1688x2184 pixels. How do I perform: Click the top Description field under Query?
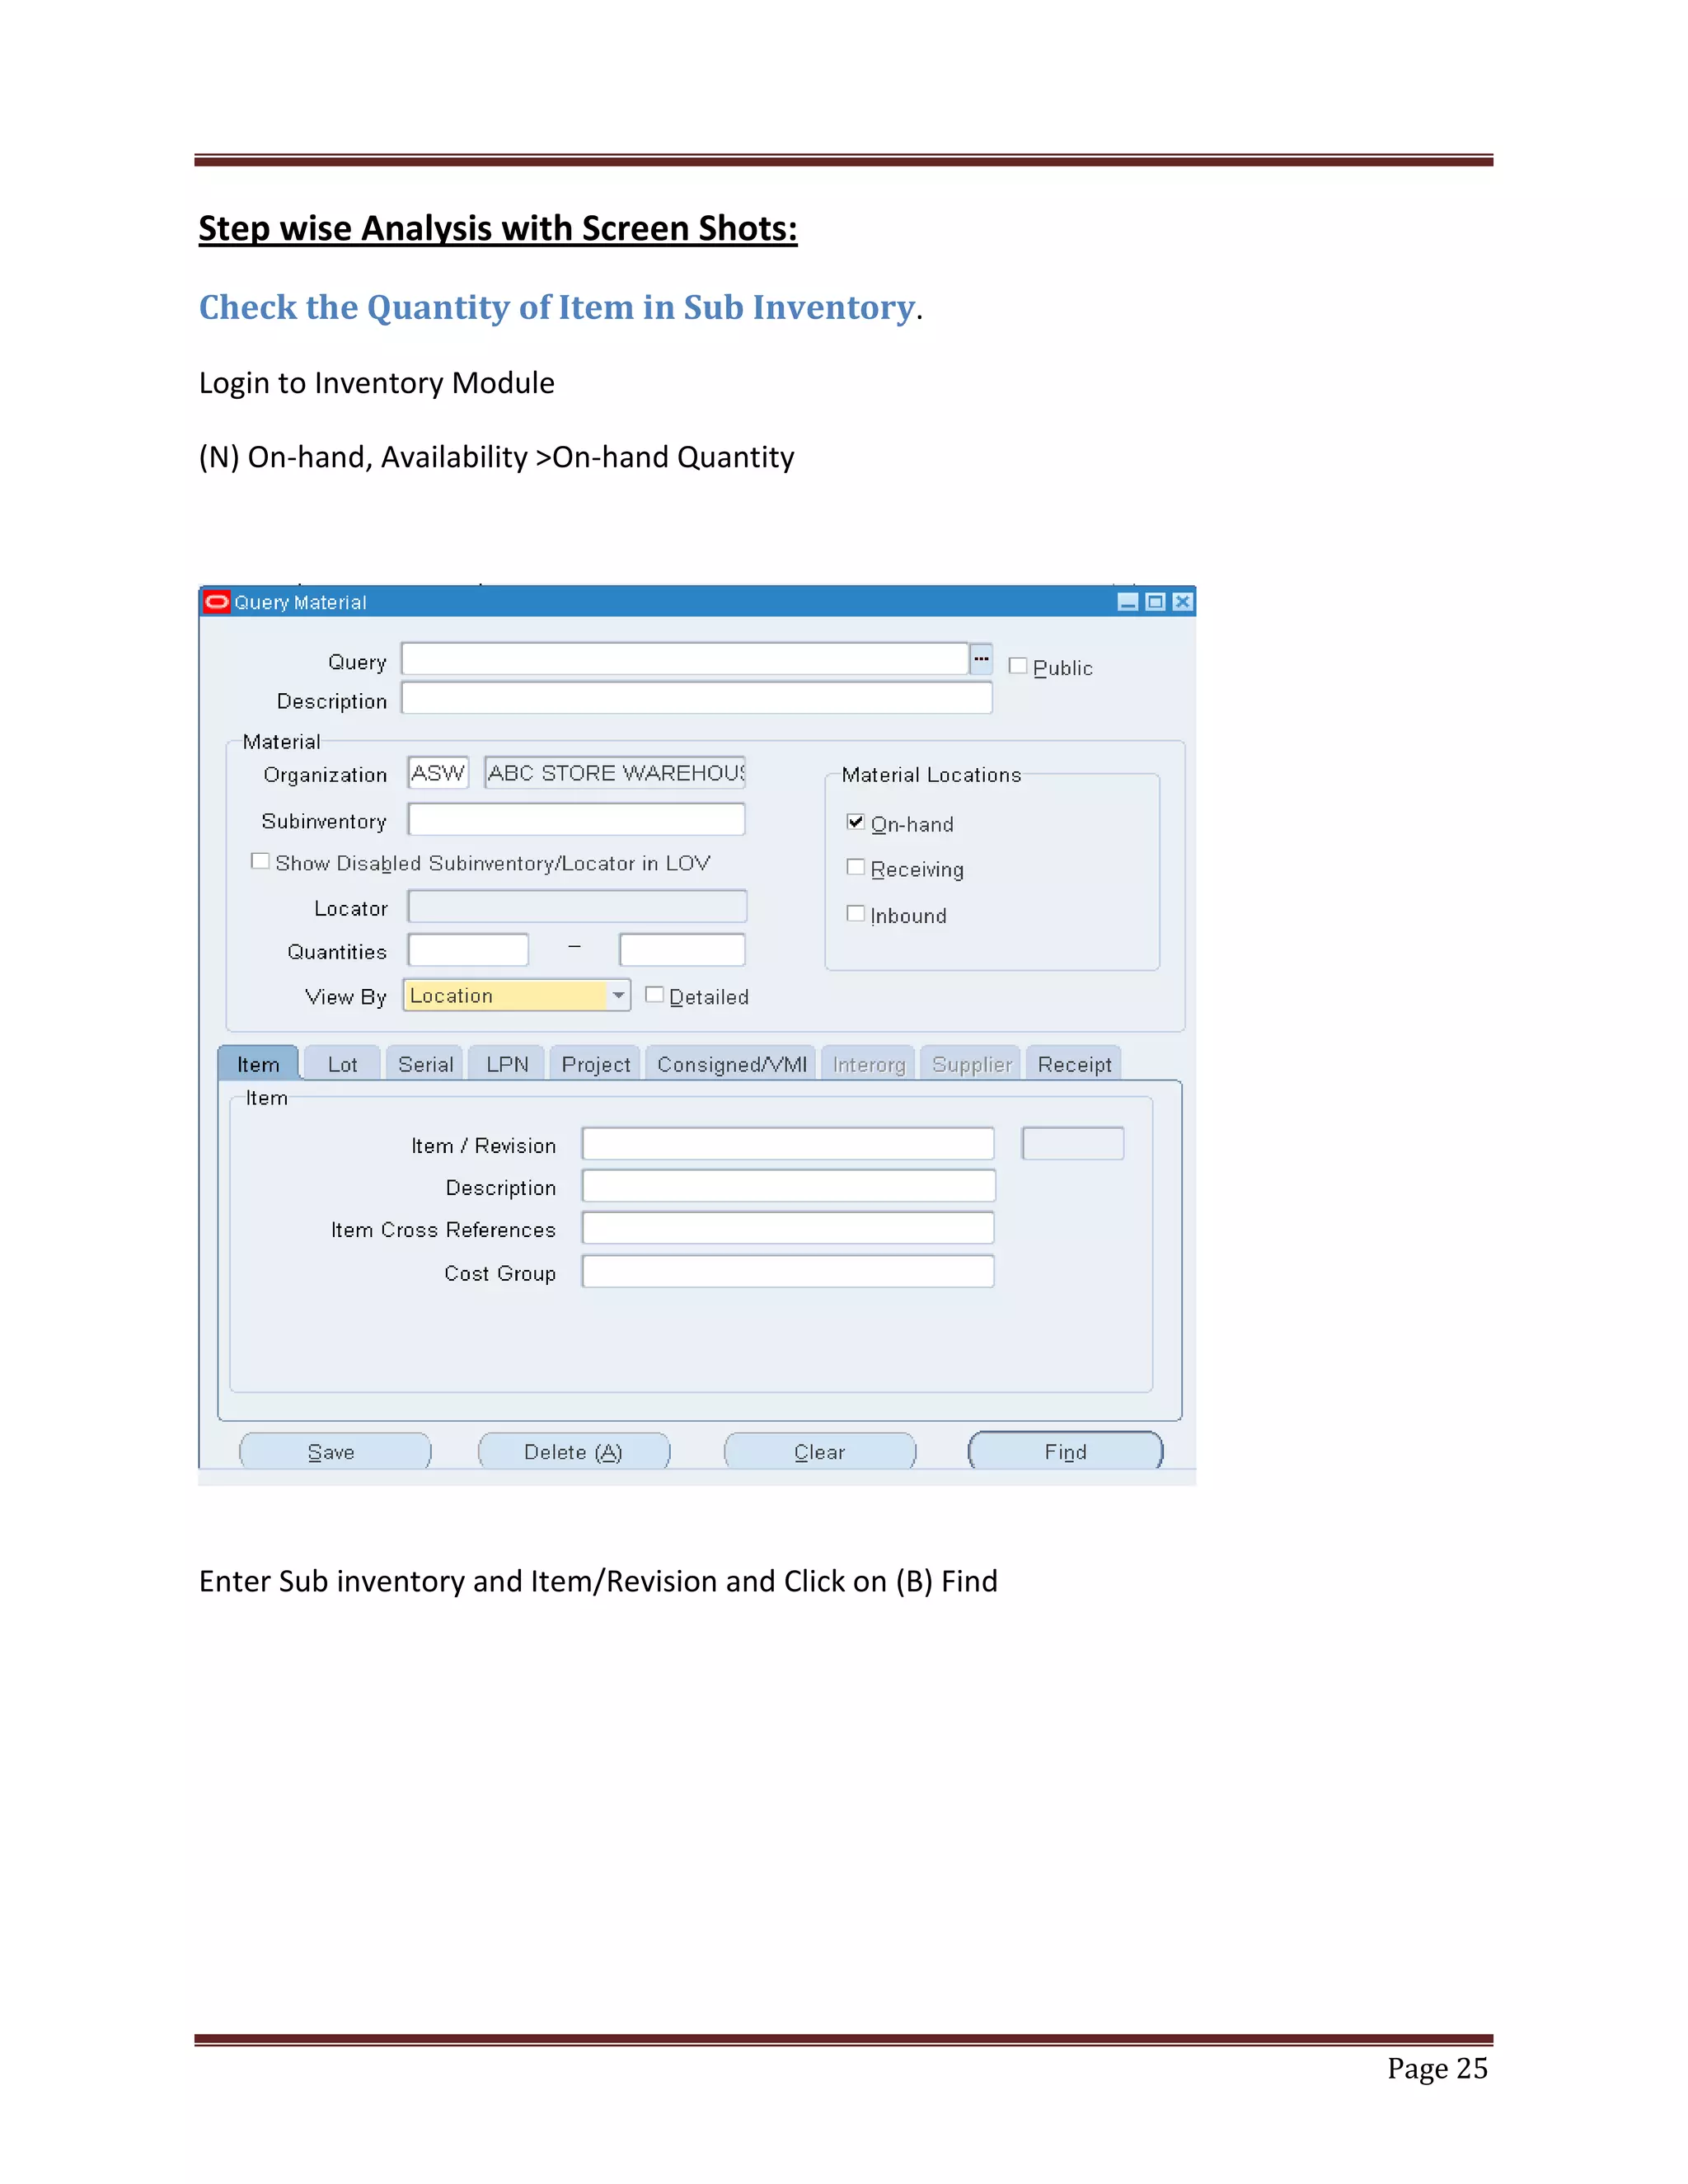pyautogui.click(x=697, y=698)
